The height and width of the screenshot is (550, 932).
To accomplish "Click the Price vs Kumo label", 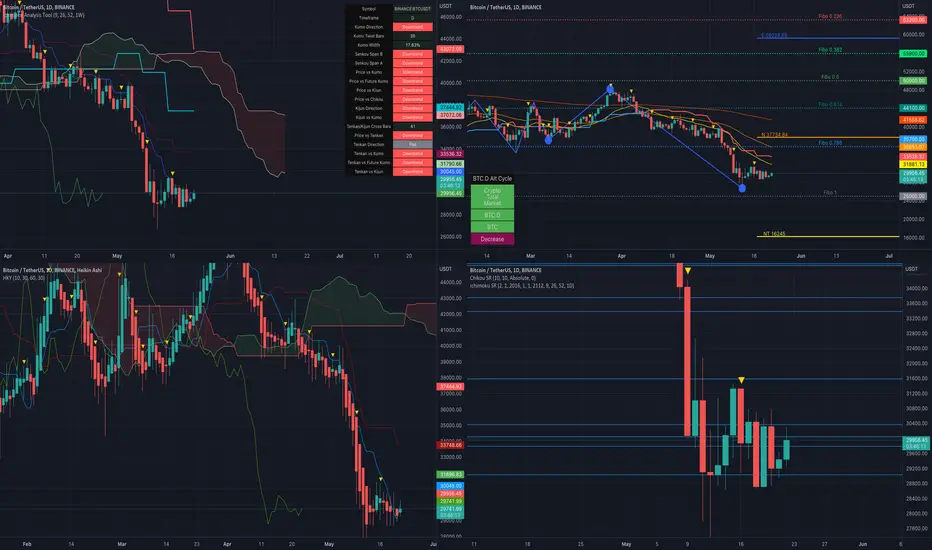I will point(369,72).
